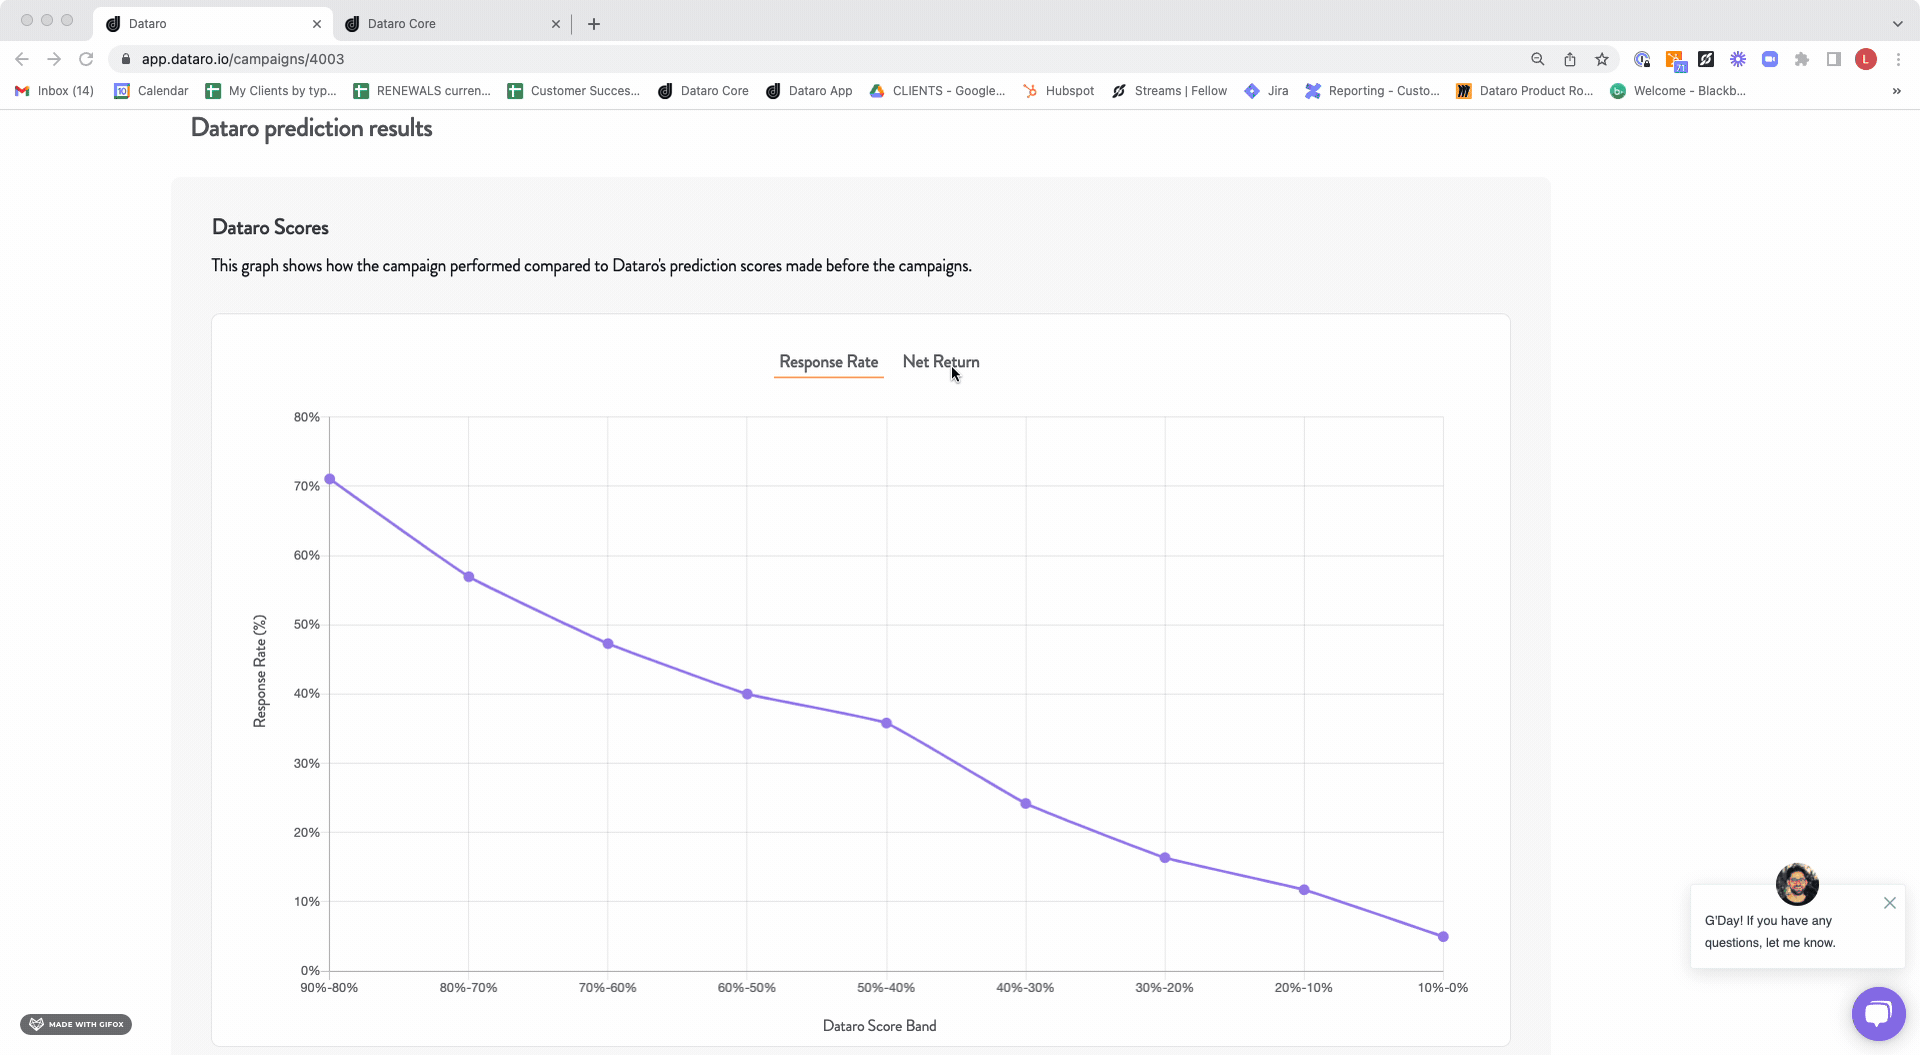Click the 30%-20% data point
The image size is (1920, 1055).
pyautogui.click(x=1165, y=858)
